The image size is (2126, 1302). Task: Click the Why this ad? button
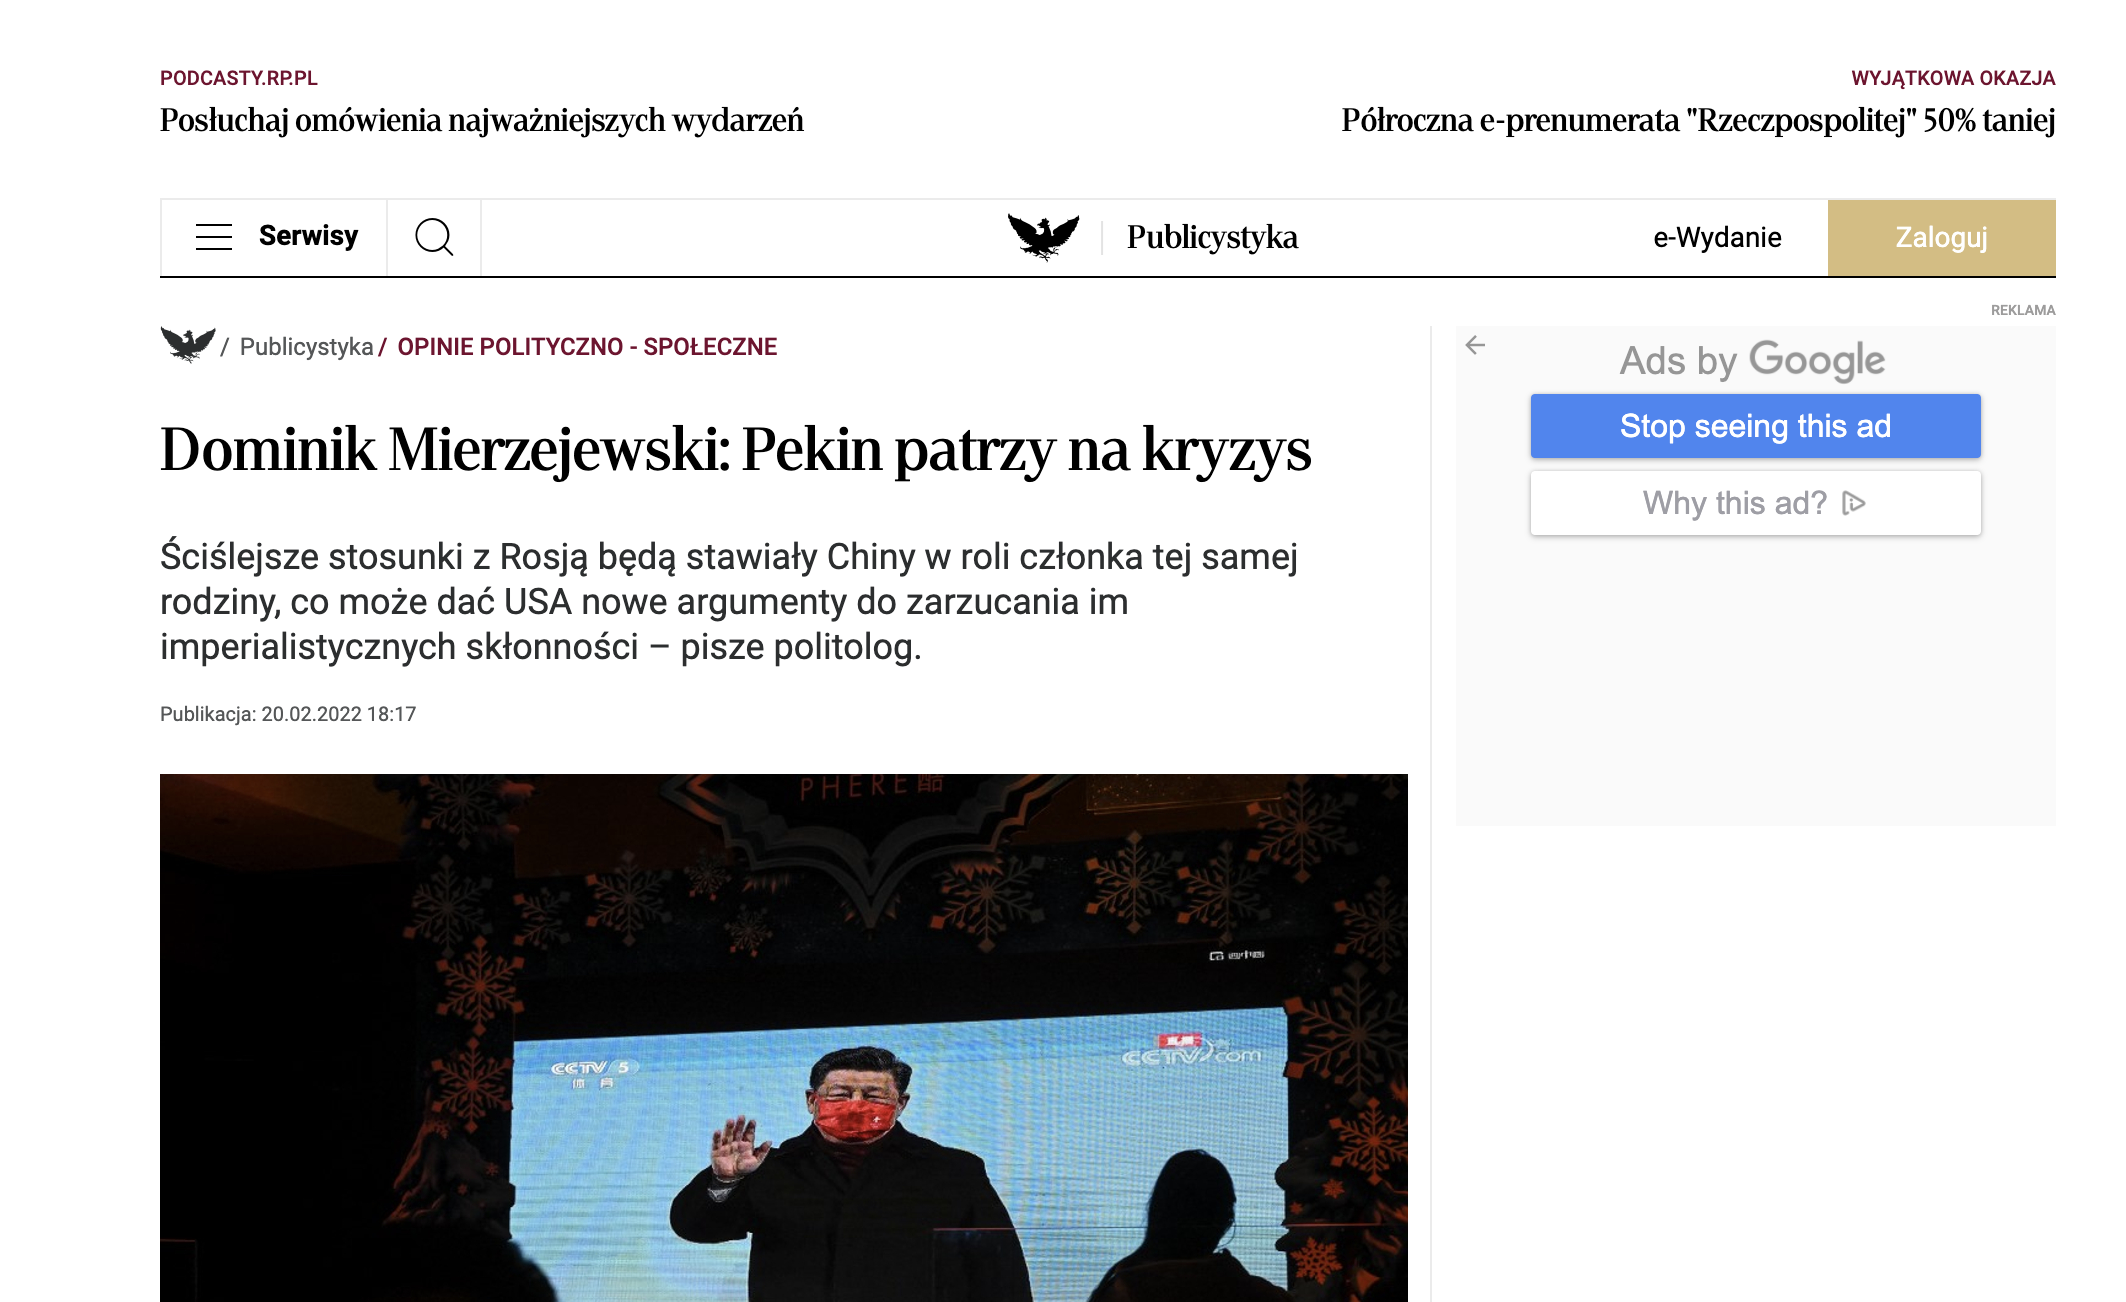tap(1755, 503)
